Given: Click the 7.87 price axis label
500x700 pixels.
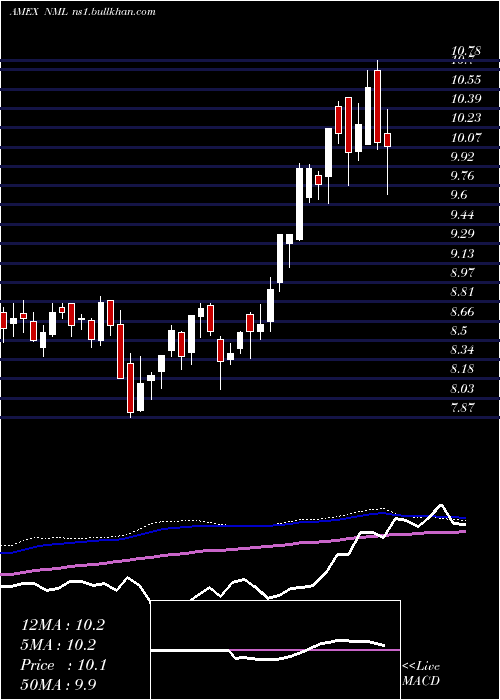Looking at the screenshot, I should [463, 408].
